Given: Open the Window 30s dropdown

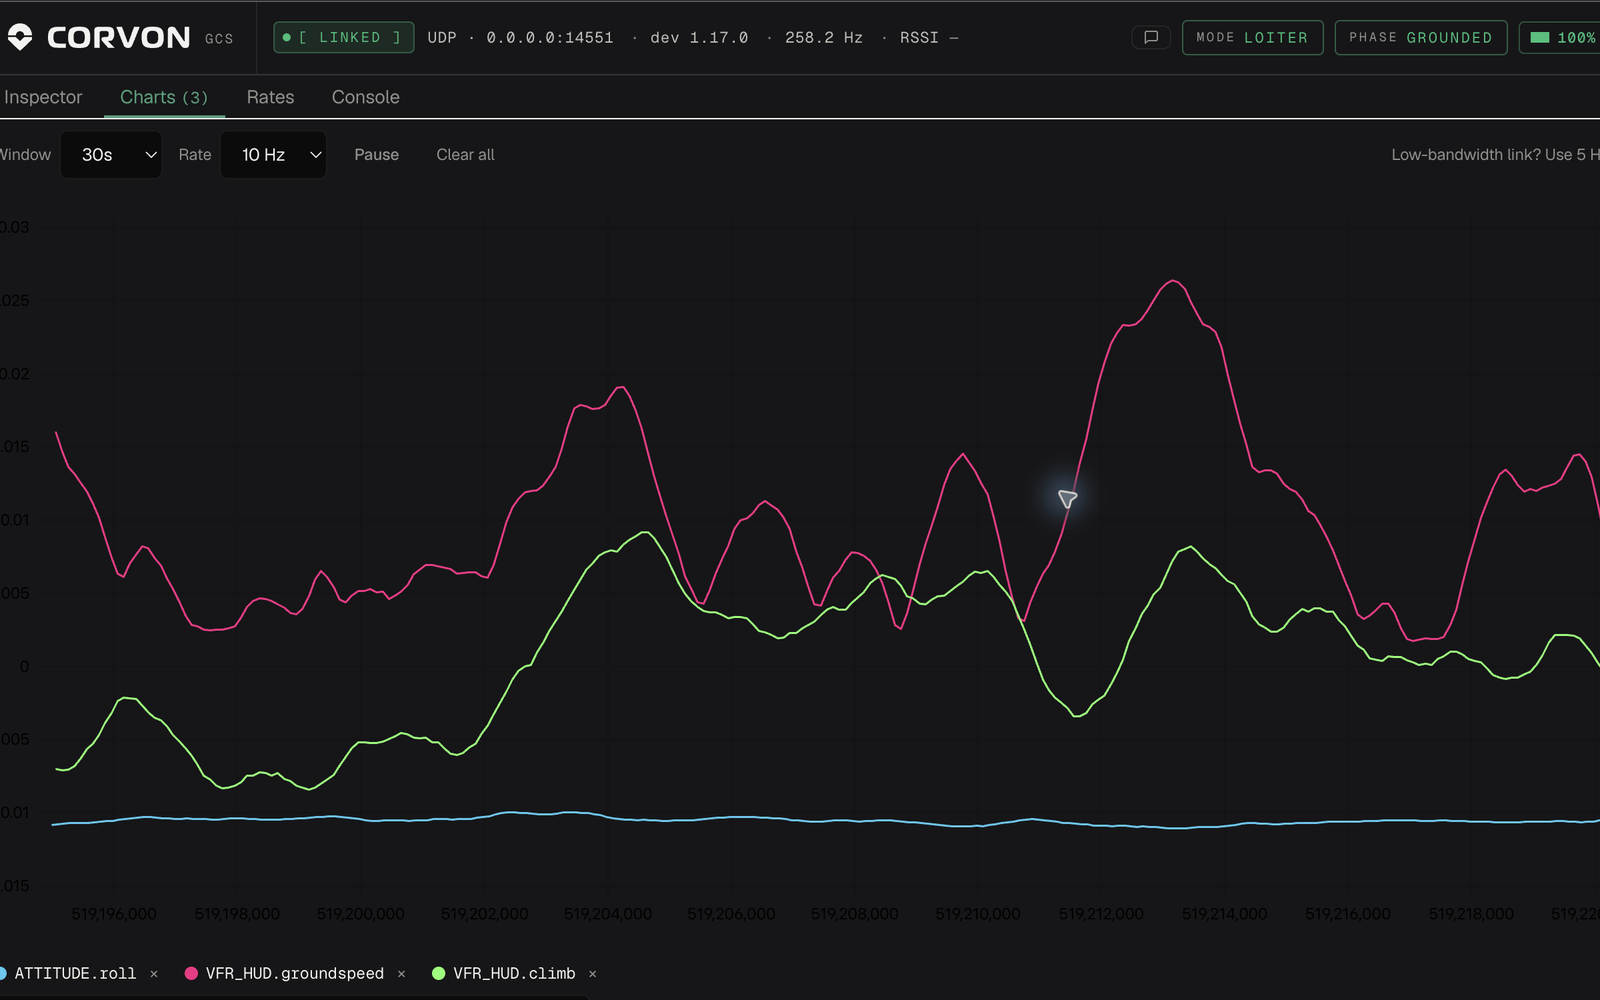Looking at the screenshot, I should pyautogui.click(x=111, y=155).
